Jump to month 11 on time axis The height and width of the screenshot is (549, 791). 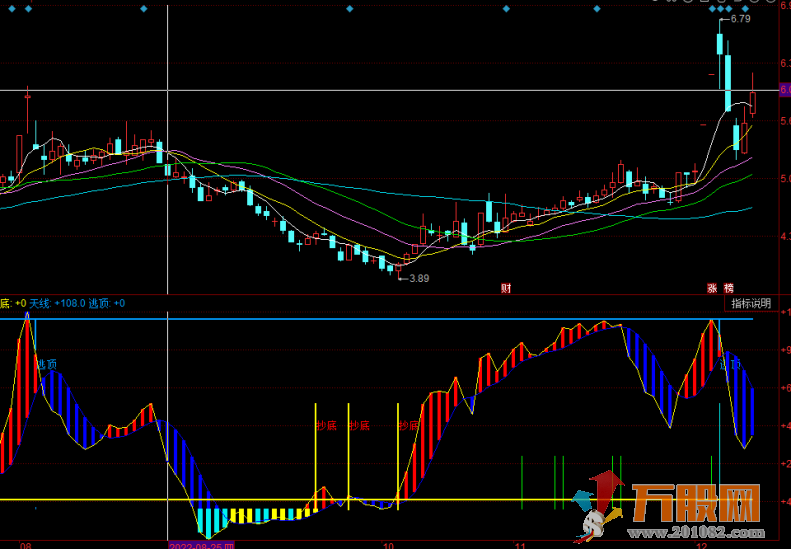[x=520, y=545]
